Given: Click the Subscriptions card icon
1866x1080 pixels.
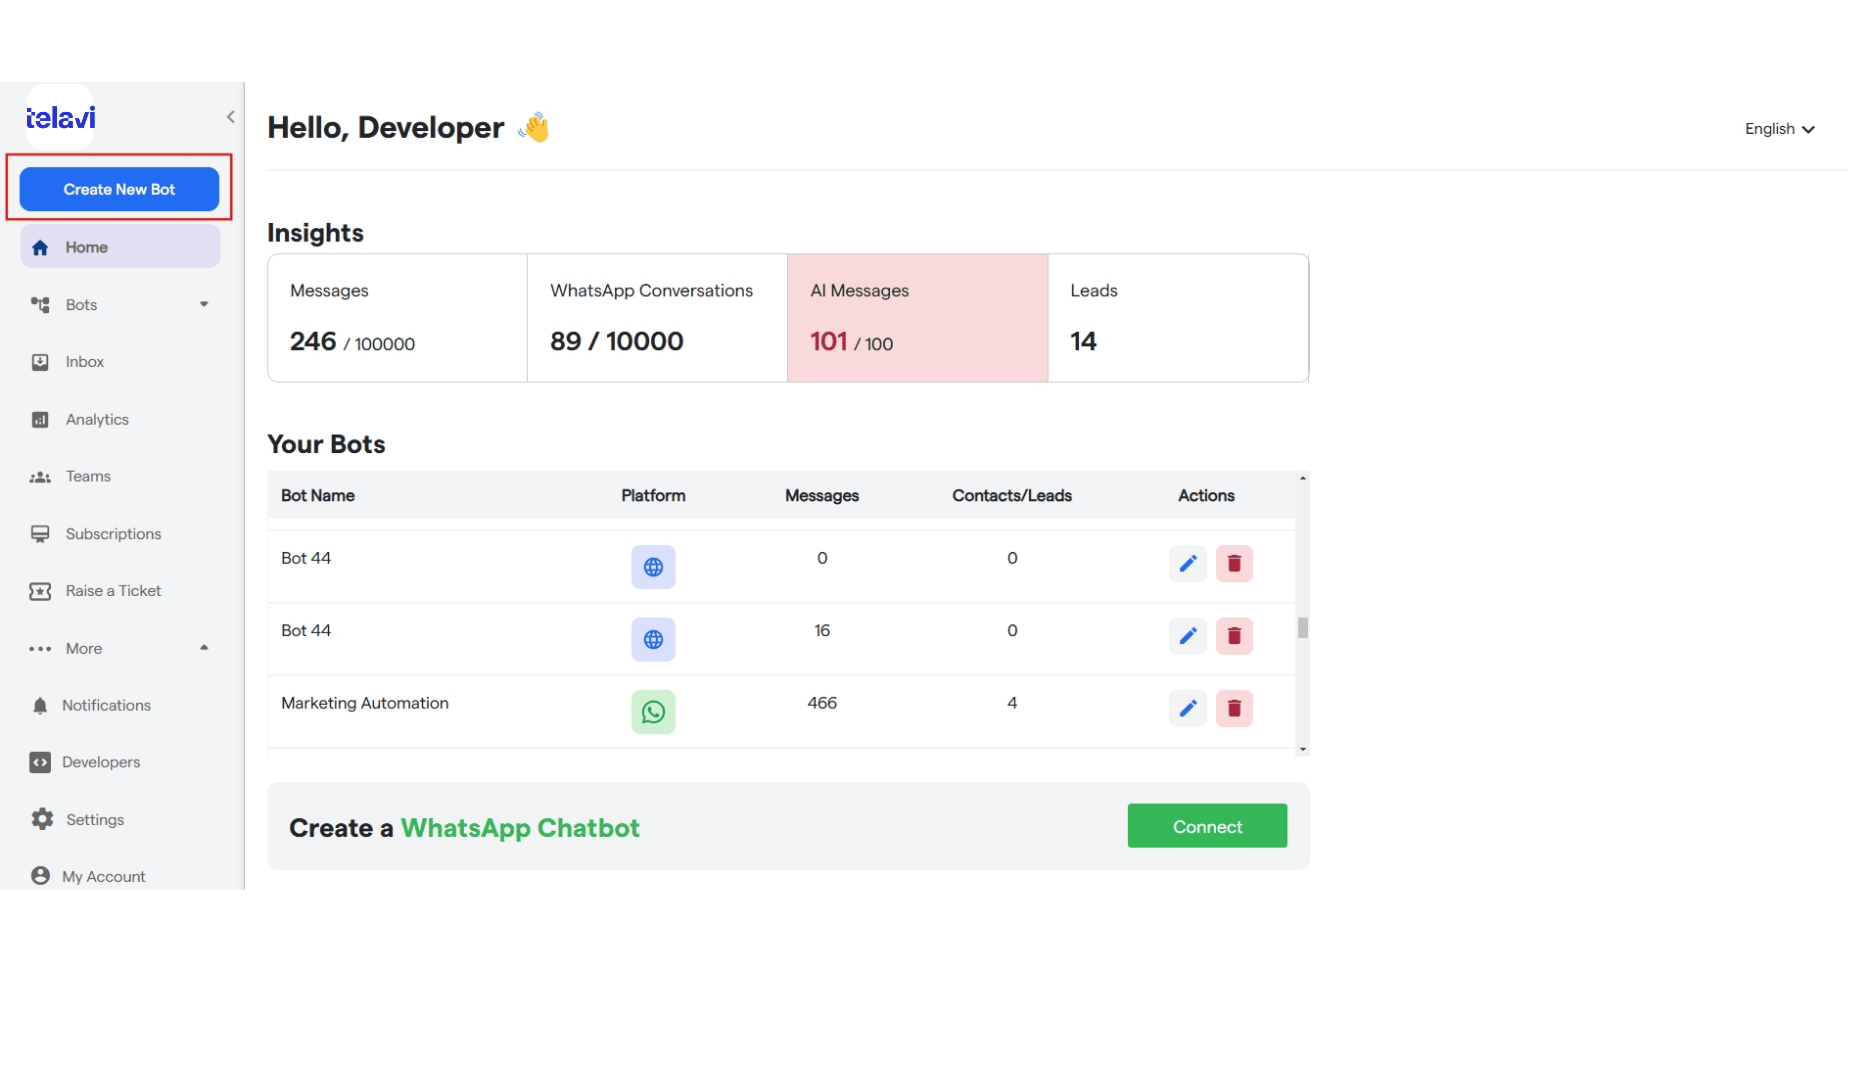Looking at the screenshot, I should (40, 534).
